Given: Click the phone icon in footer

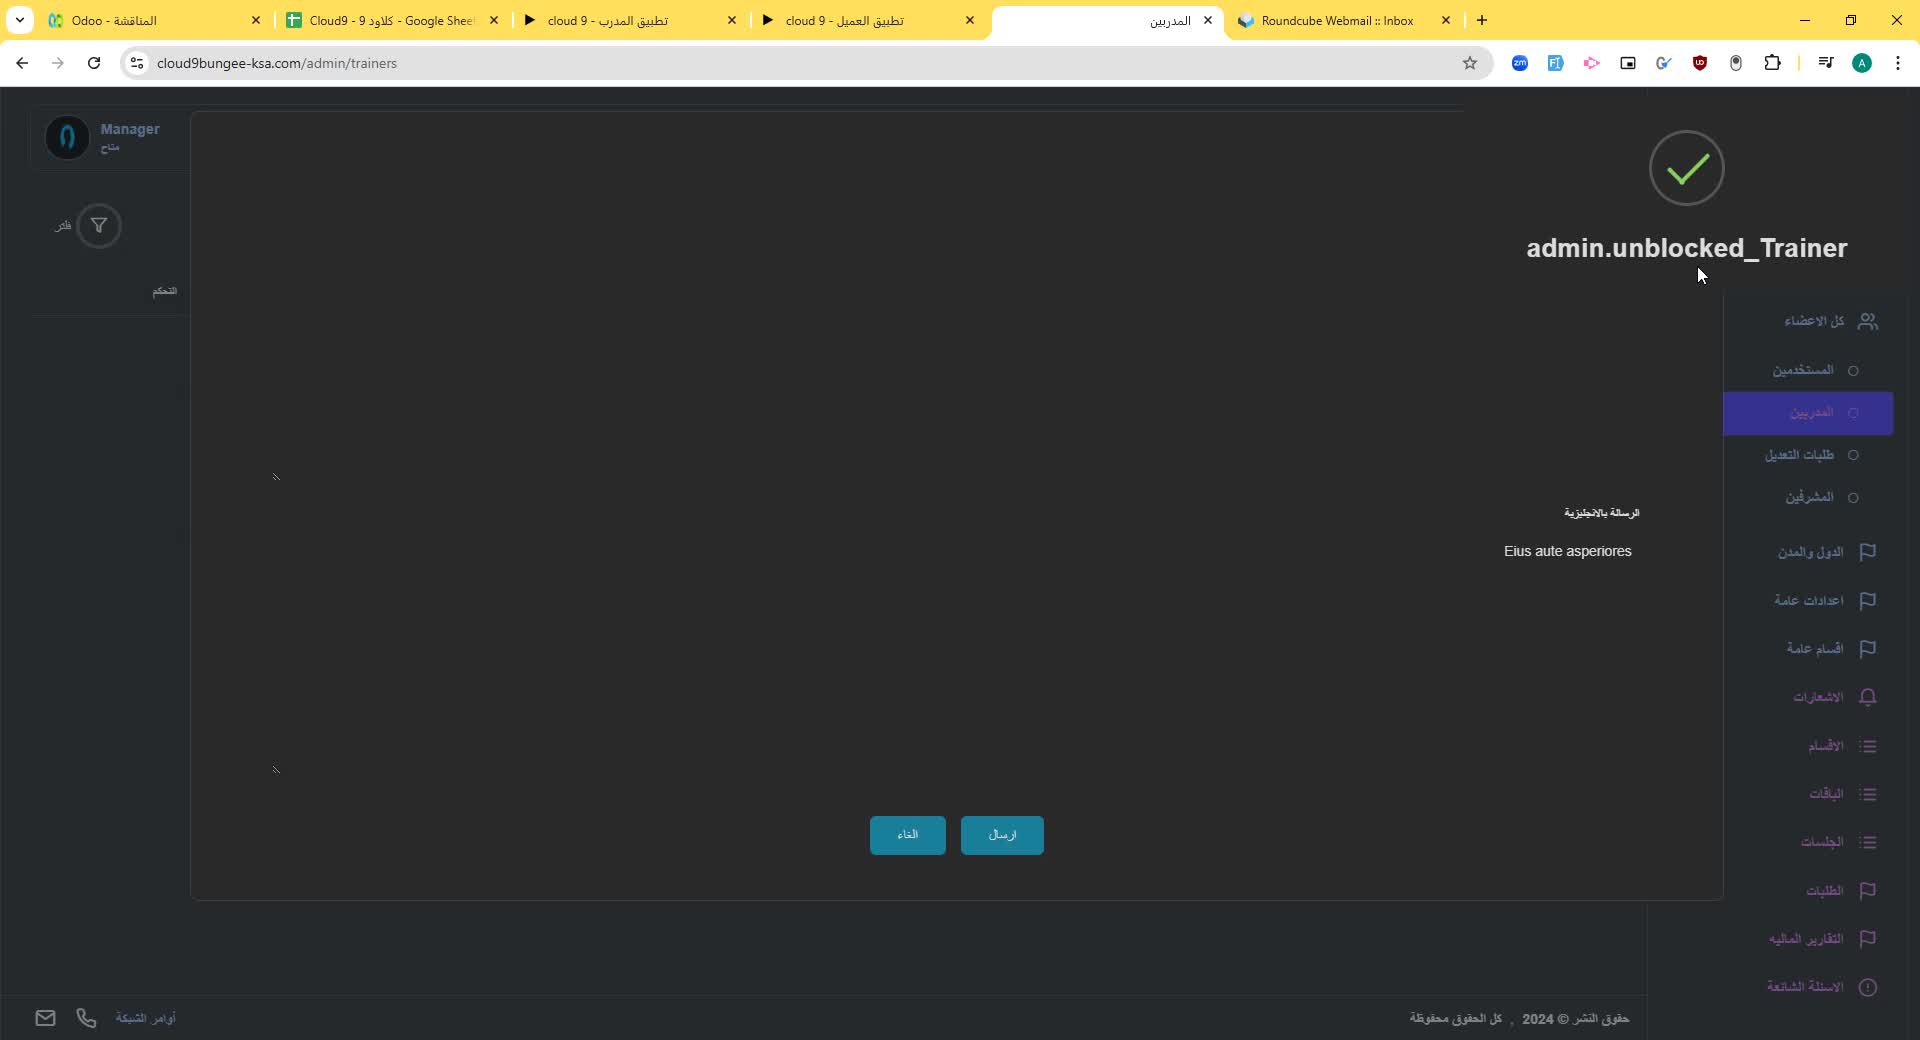Looking at the screenshot, I should 87,1018.
